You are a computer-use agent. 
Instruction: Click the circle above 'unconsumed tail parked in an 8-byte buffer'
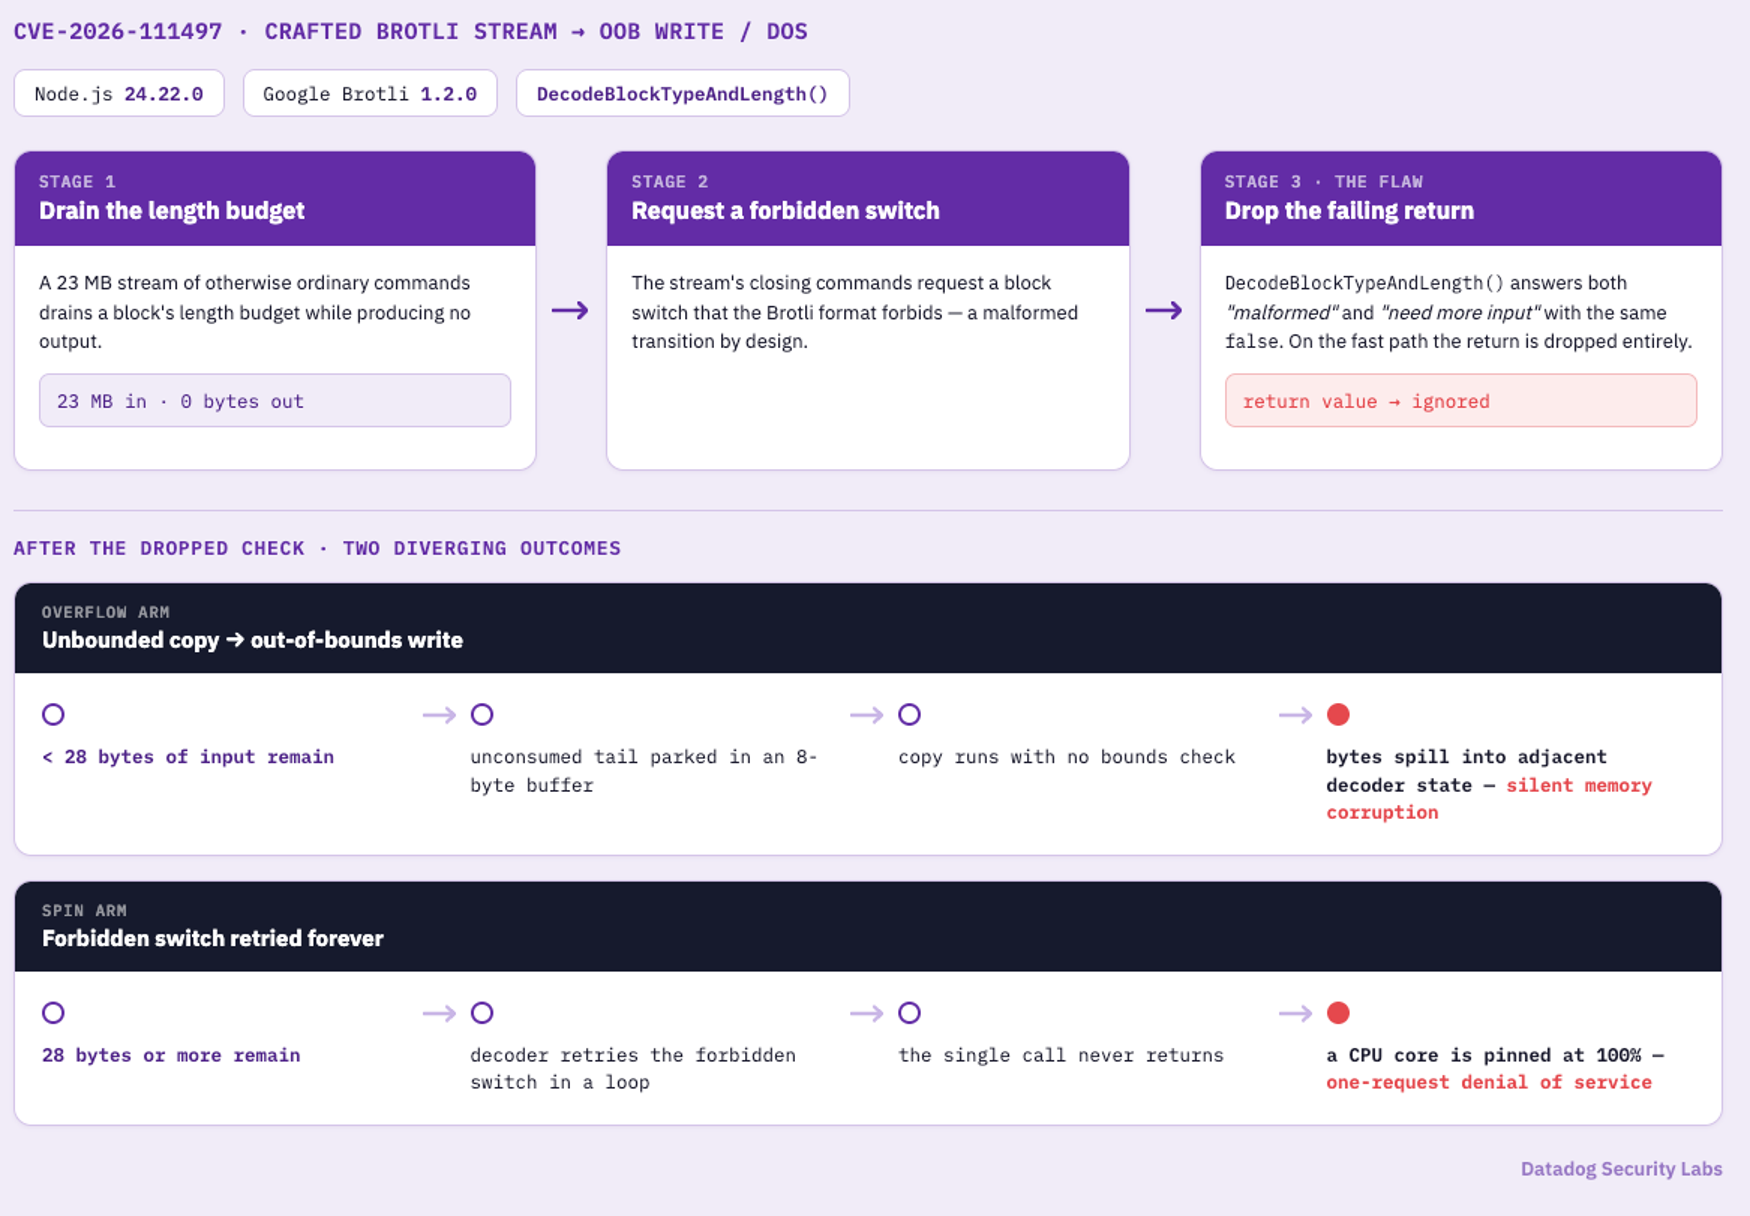coord(482,714)
